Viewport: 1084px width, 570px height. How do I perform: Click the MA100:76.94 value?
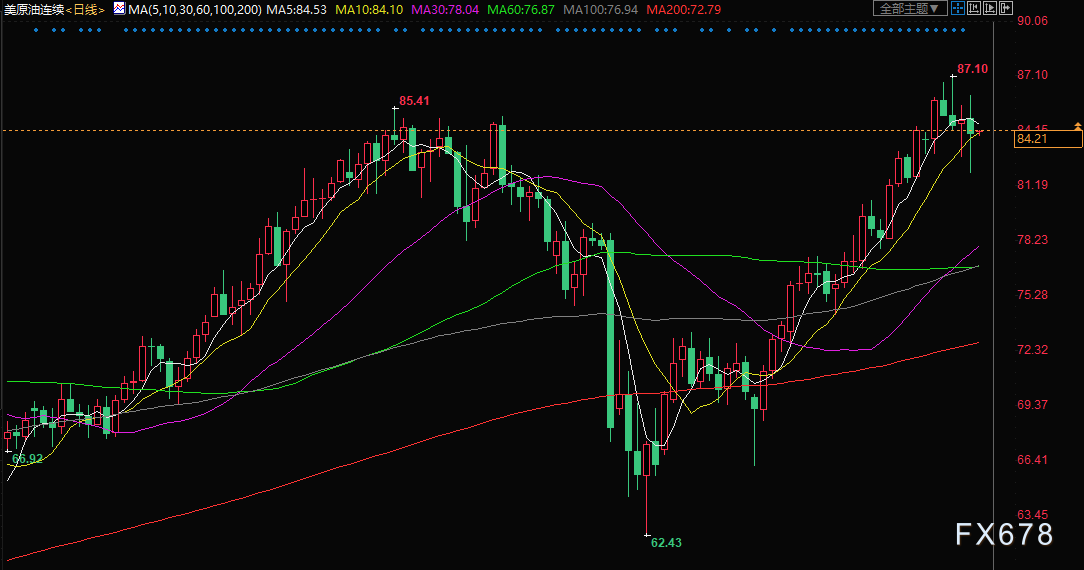click(601, 10)
